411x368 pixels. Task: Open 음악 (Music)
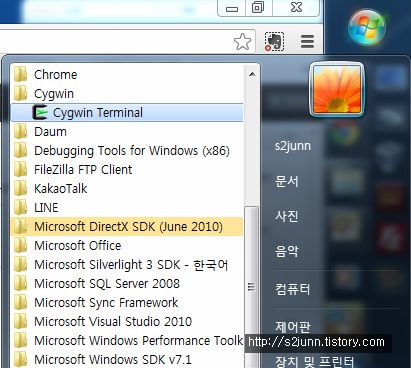287,251
